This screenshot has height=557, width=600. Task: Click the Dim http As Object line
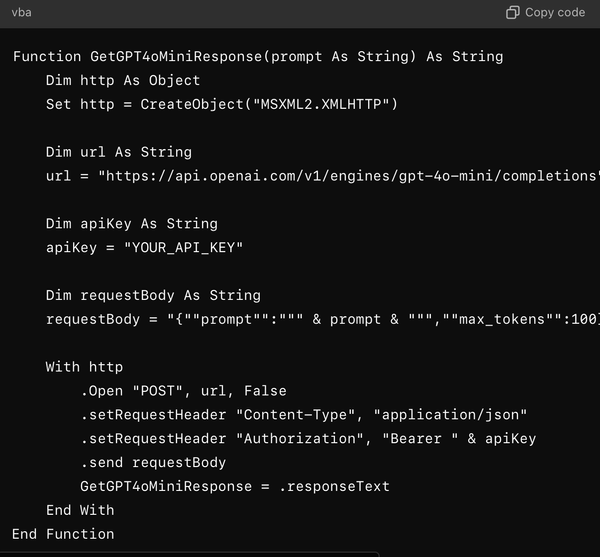coord(123,80)
